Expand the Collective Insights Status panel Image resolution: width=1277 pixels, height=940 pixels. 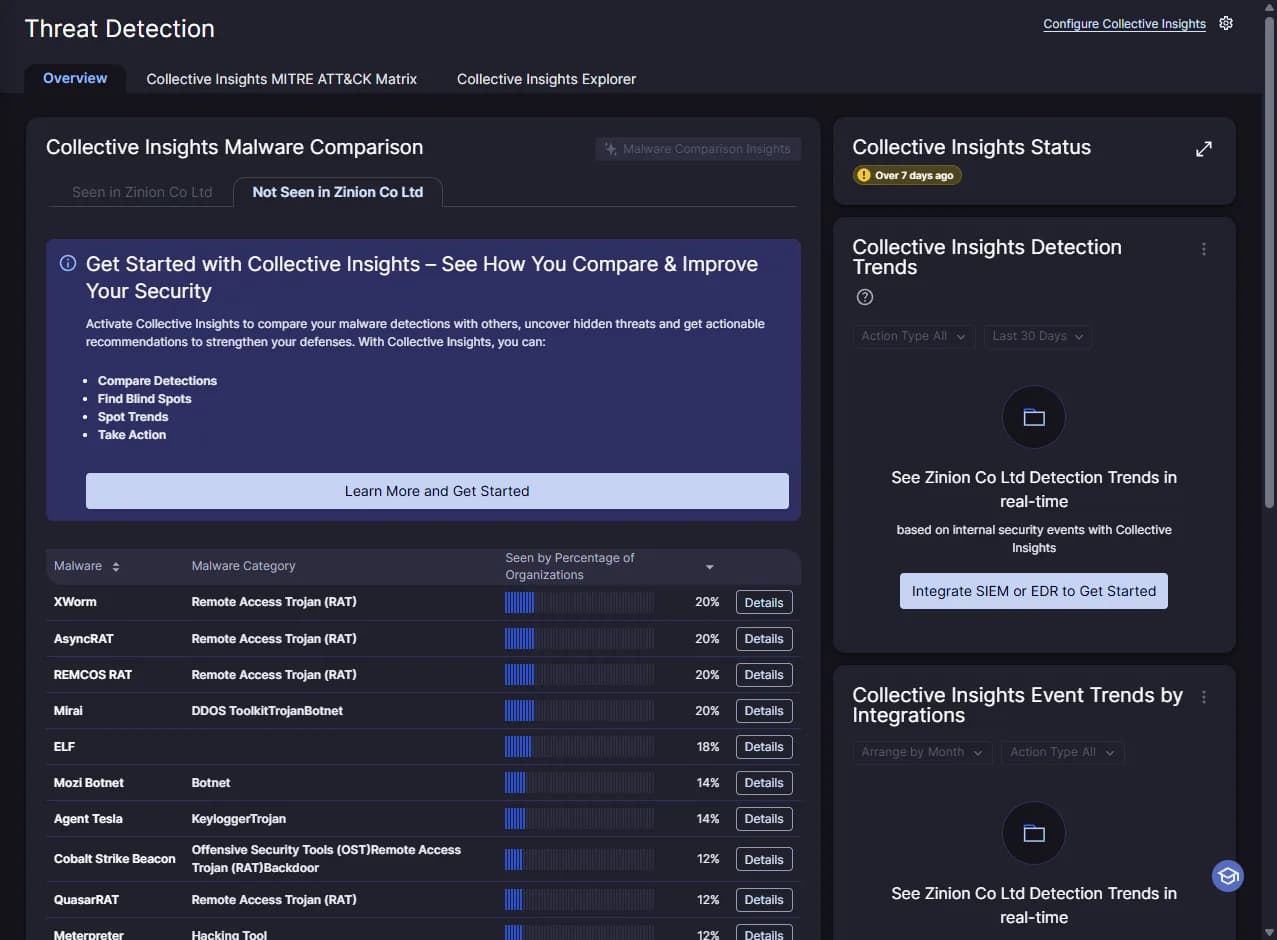[1204, 149]
